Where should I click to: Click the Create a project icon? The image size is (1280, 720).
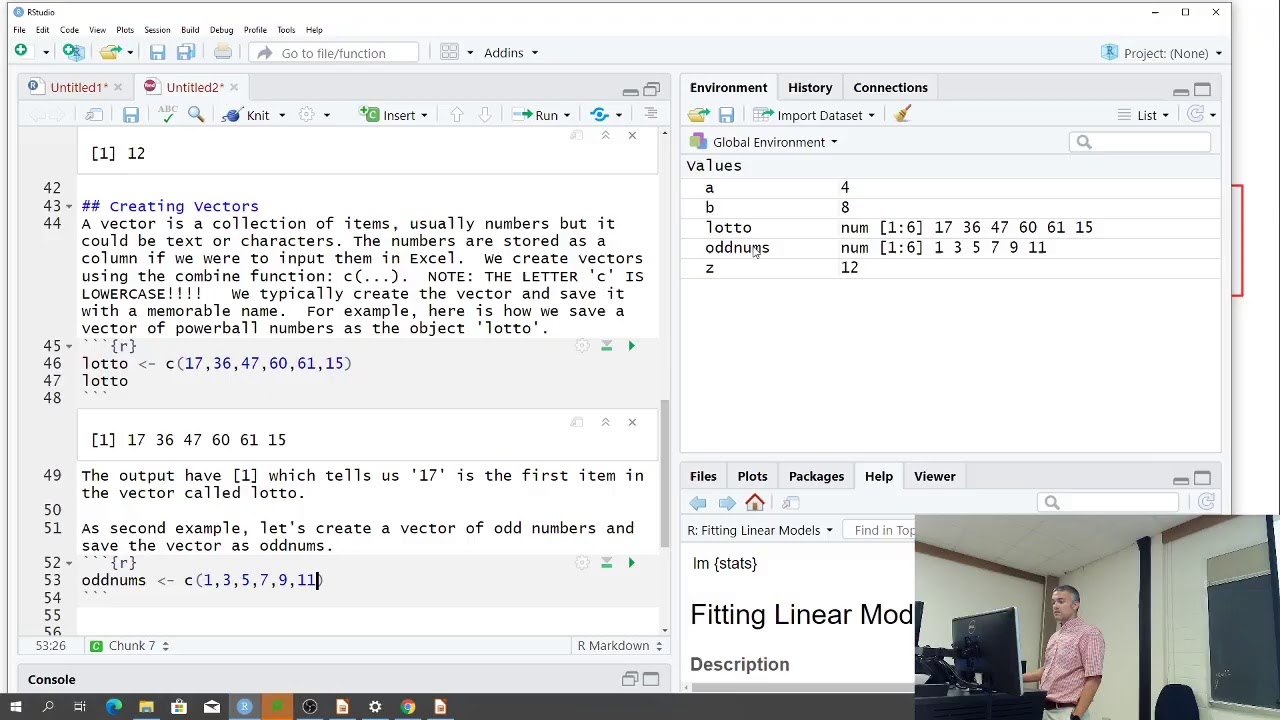click(73, 52)
